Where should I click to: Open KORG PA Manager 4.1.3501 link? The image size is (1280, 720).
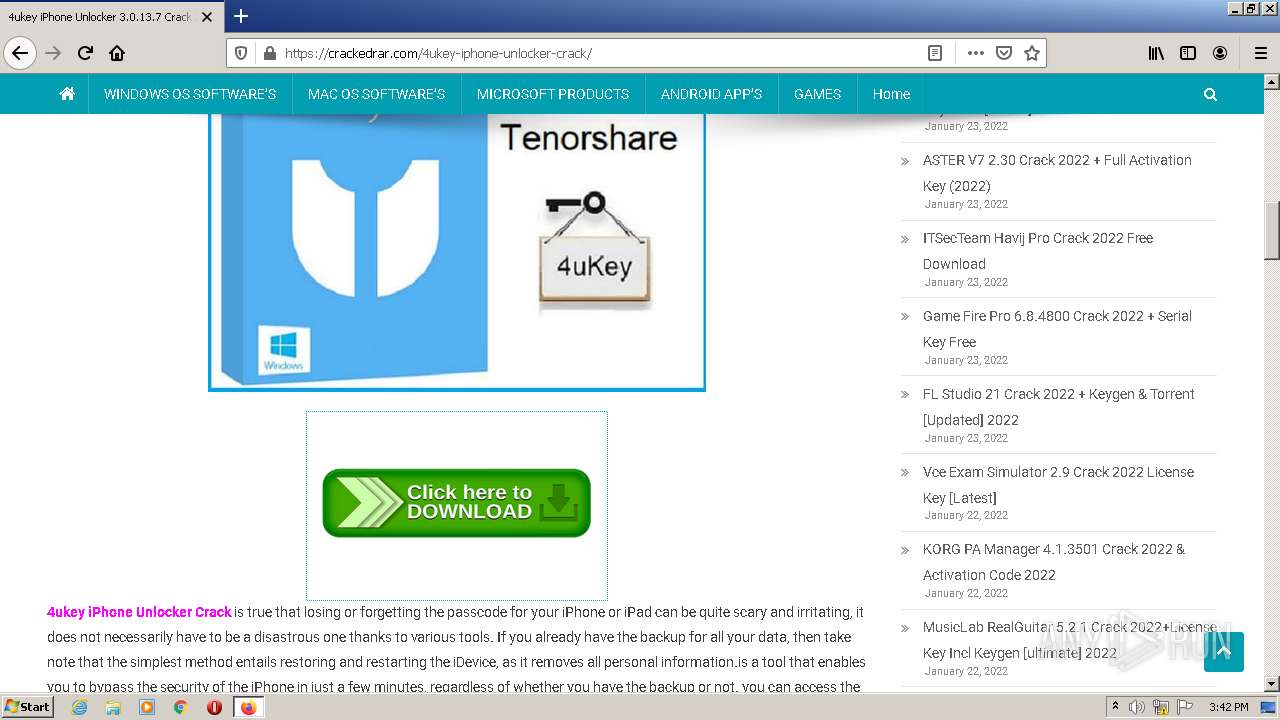[1054, 562]
